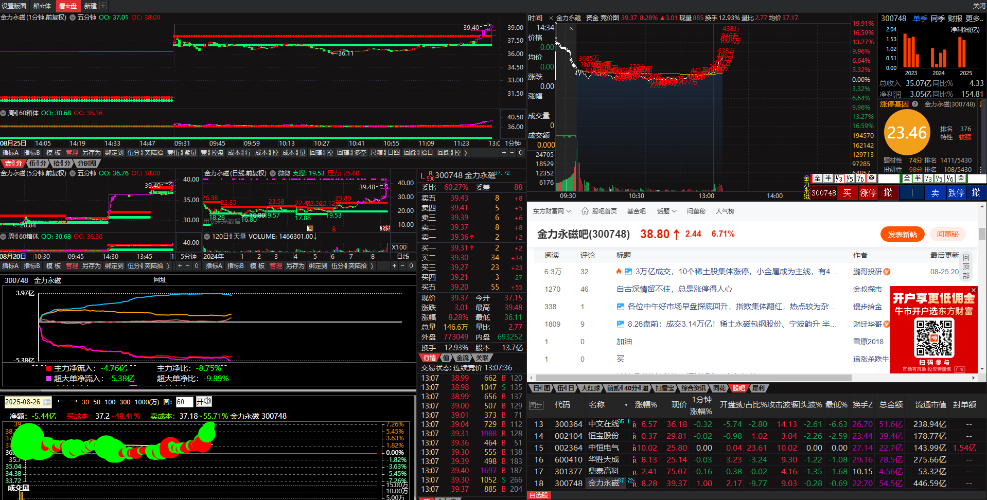Switch to the 拾分 period tab
The width and height of the screenshot is (987, 500).
(x=59, y=163)
